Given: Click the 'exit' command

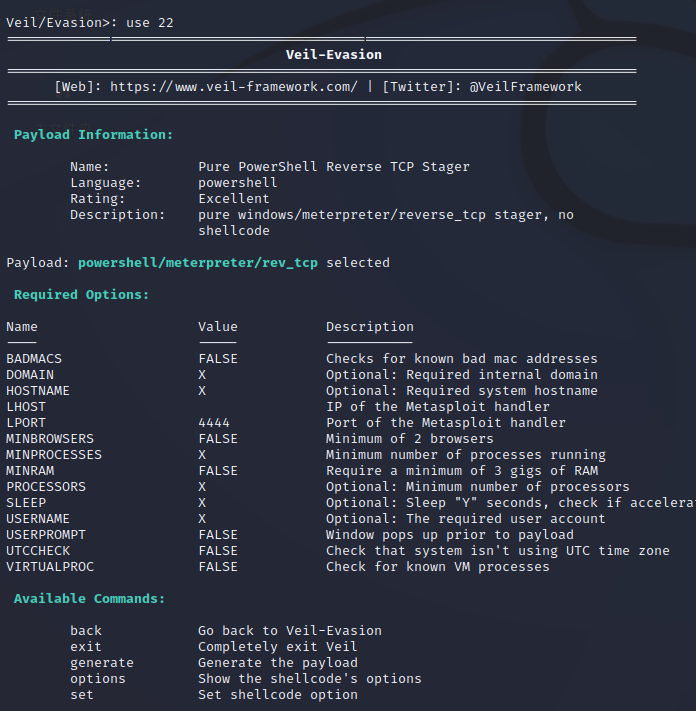Looking at the screenshot, I should click(86, 647).
